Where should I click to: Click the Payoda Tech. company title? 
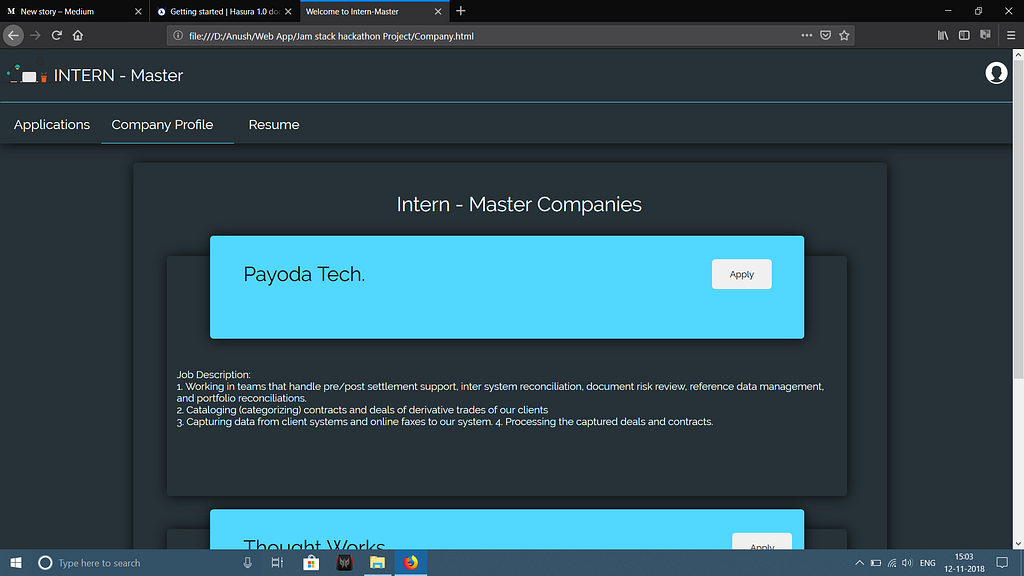click(304, 274)
